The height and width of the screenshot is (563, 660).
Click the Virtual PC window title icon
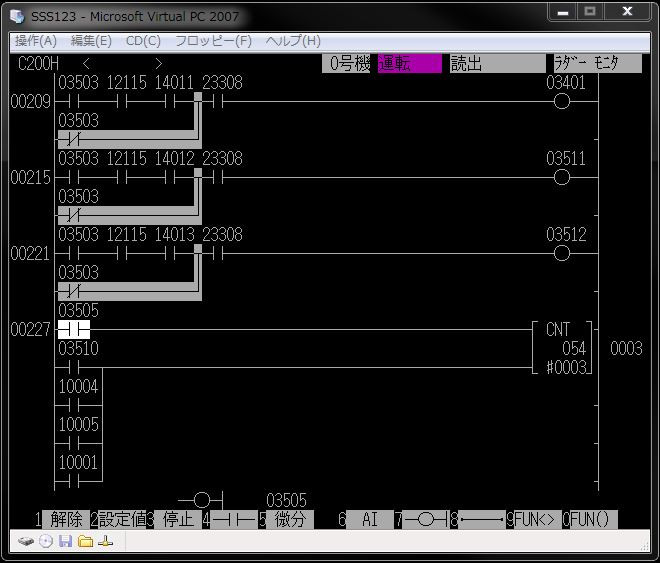(18, 16)
